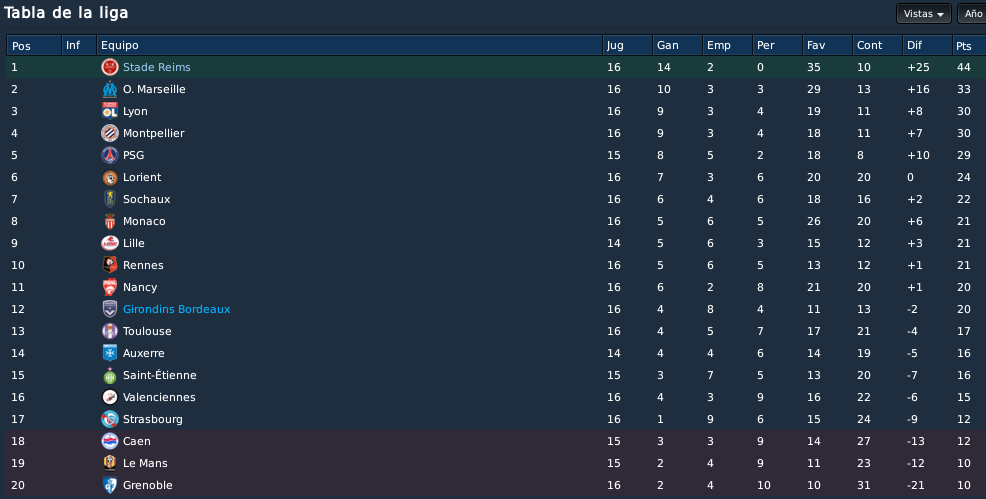Click the Saint-Étienne club crest icon
This screenshot has width=986, height=499.
click(x=110, y=375)
